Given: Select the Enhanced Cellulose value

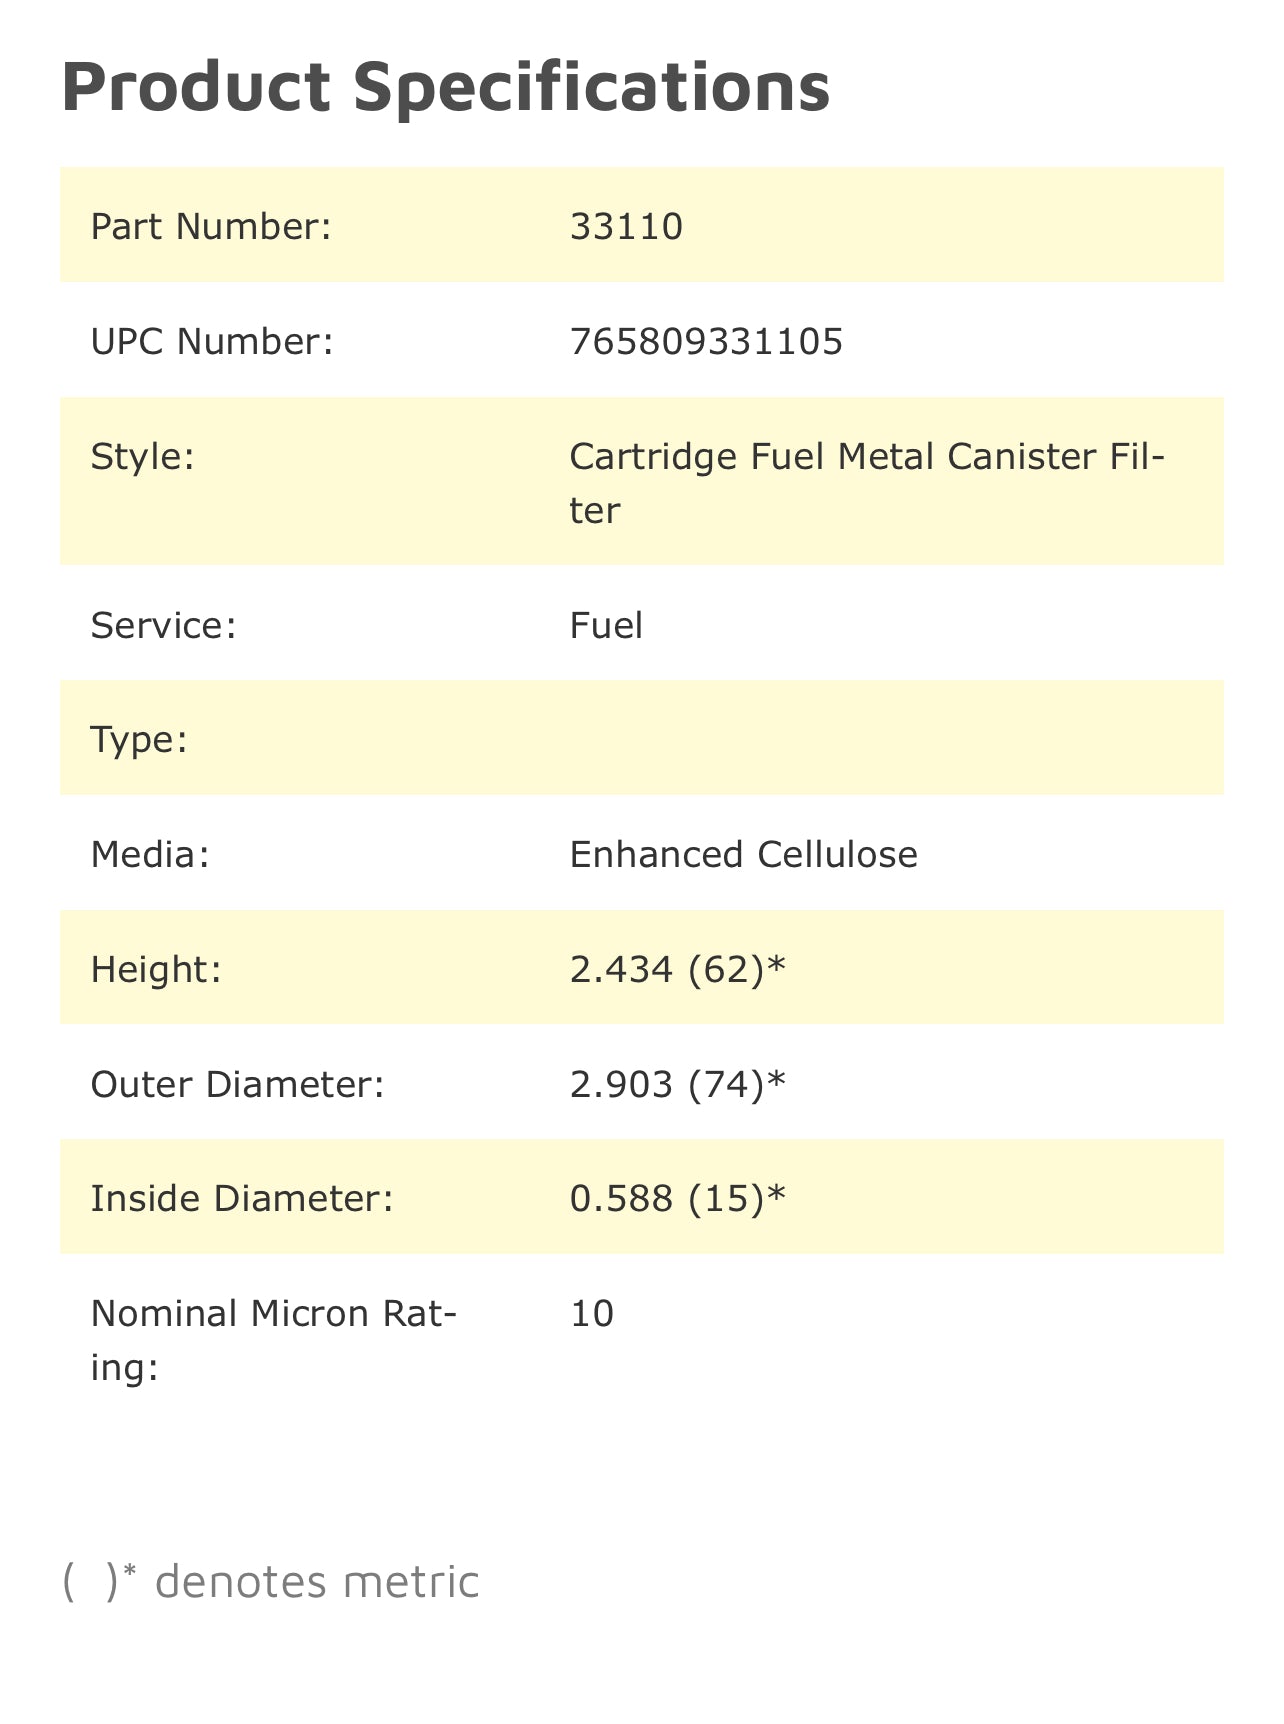Looking at the screenshot, I should coord(743,855).
